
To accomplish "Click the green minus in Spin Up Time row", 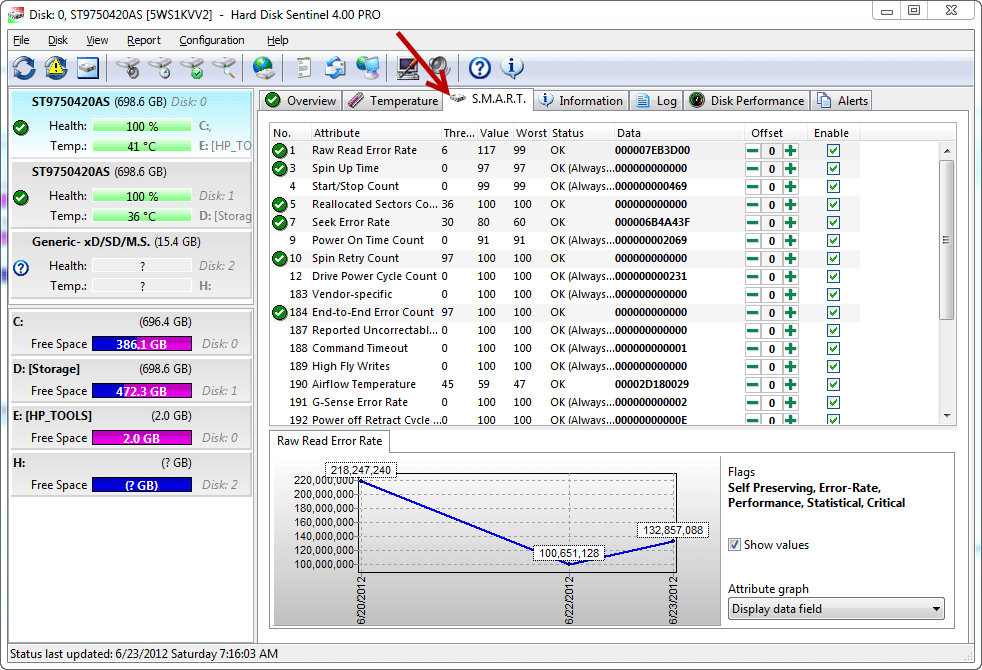I will pyautogui.click(x=753, y=168).
